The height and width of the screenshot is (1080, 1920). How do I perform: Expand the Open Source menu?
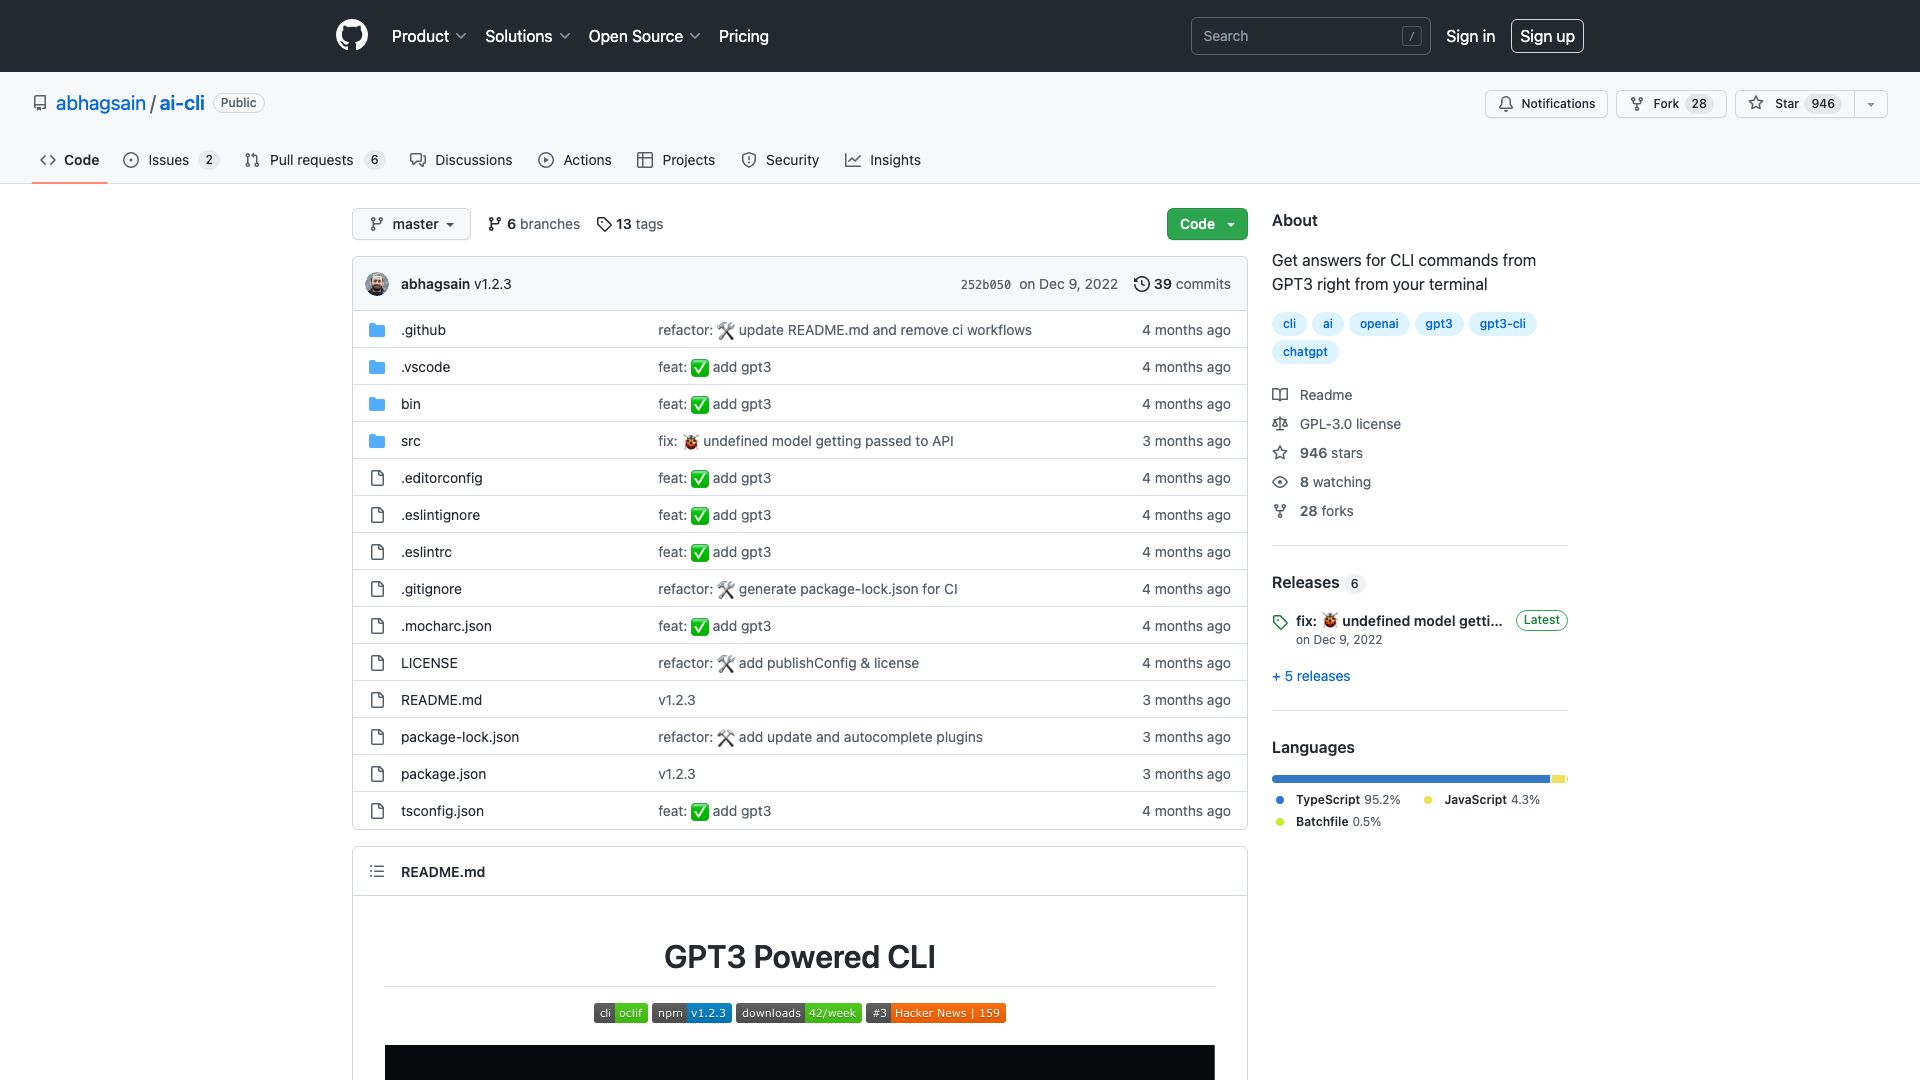click(x=645, y=36)
